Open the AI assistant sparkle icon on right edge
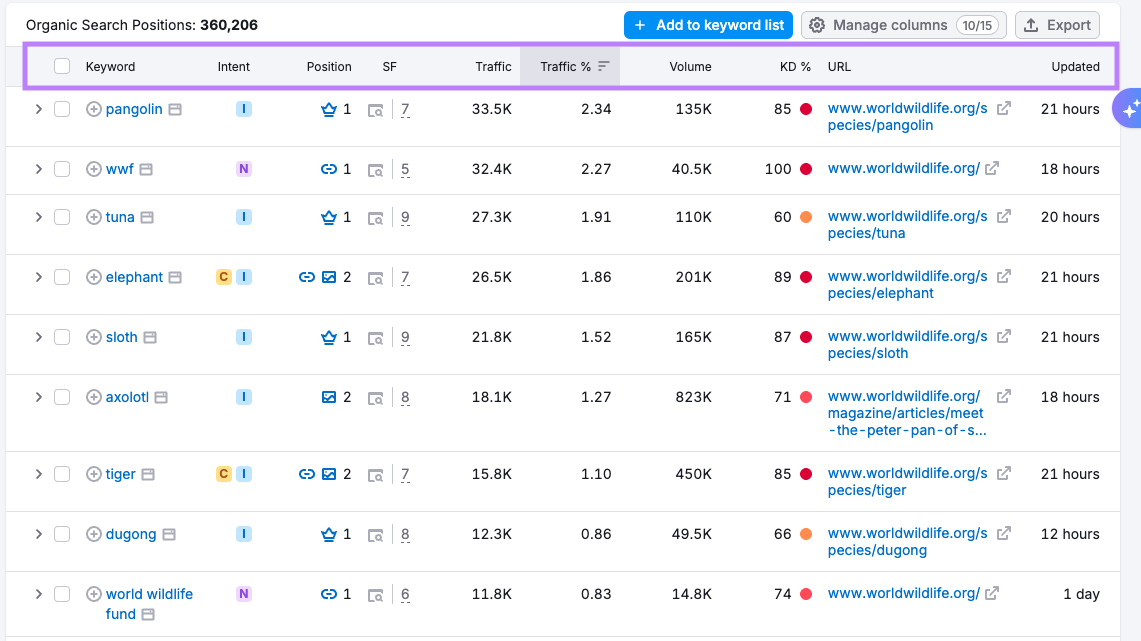Screen dimensions: 1141x641 point(1131,108)
